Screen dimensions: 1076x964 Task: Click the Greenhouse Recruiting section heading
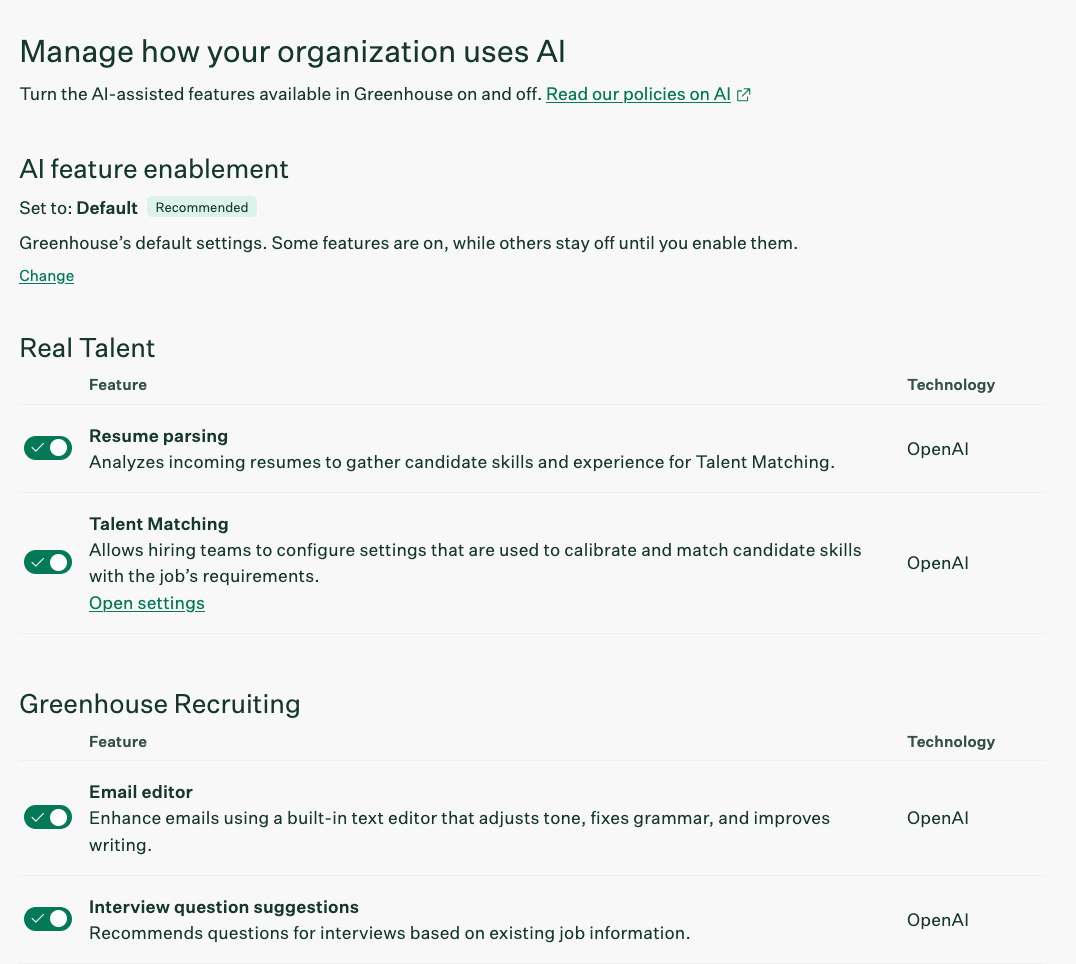click(x=160, y=704)
